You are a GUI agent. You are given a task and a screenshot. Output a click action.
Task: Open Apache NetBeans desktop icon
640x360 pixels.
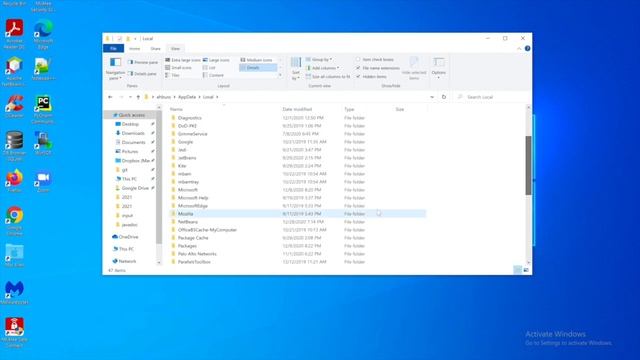(x=14, y=71)
